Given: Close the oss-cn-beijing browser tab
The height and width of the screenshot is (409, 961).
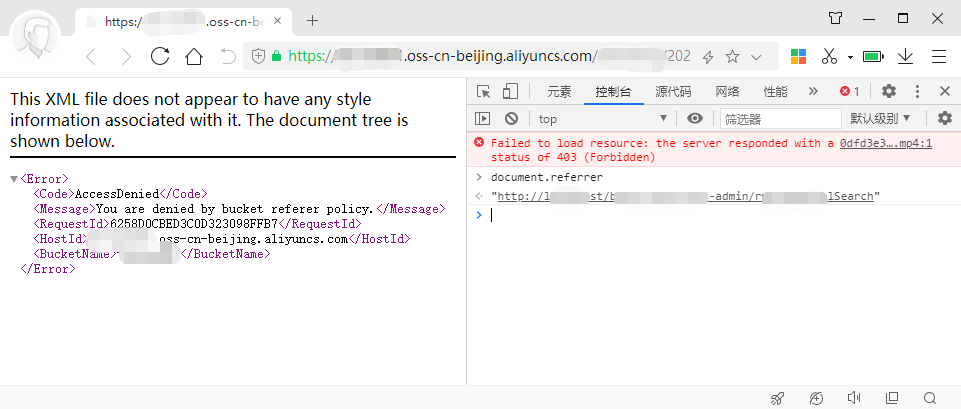Looking at the screenshot, I should tap(278, 21).
